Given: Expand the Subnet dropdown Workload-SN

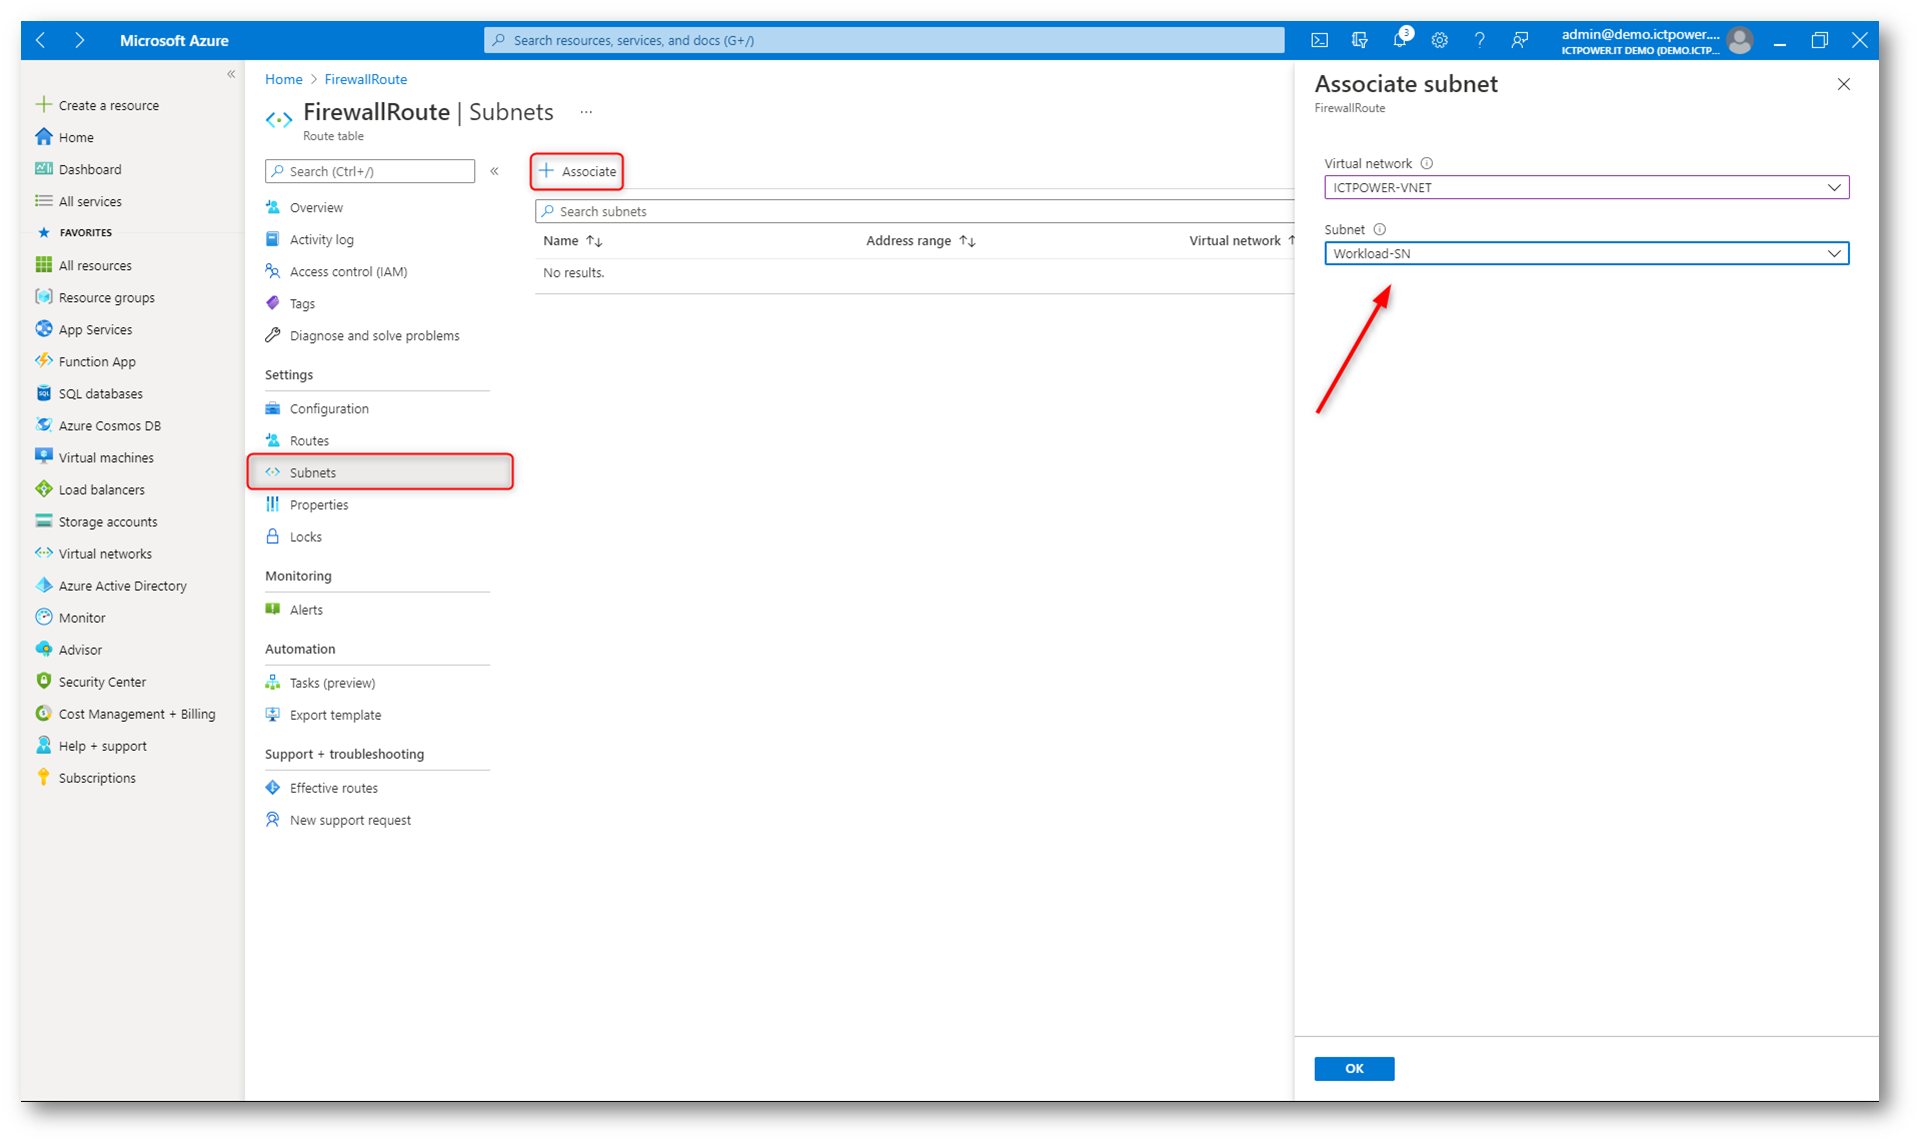Looking at the screenshot, I should (x=1586, y=253).
